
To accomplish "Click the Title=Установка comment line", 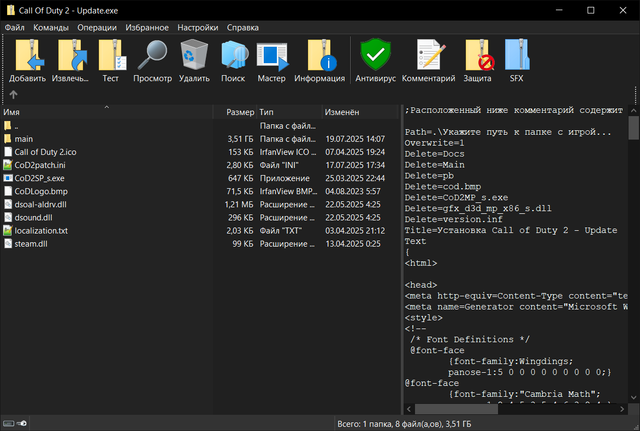I will click(511, 230).
